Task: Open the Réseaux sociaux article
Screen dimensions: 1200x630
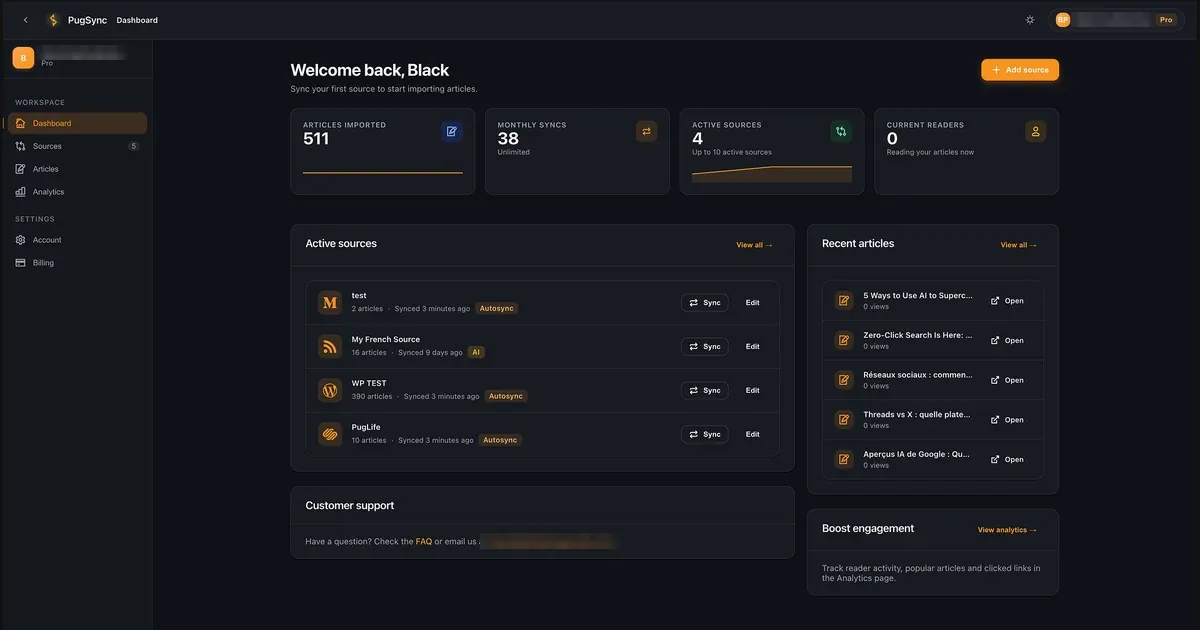Action: click(x=1007, y=381)
